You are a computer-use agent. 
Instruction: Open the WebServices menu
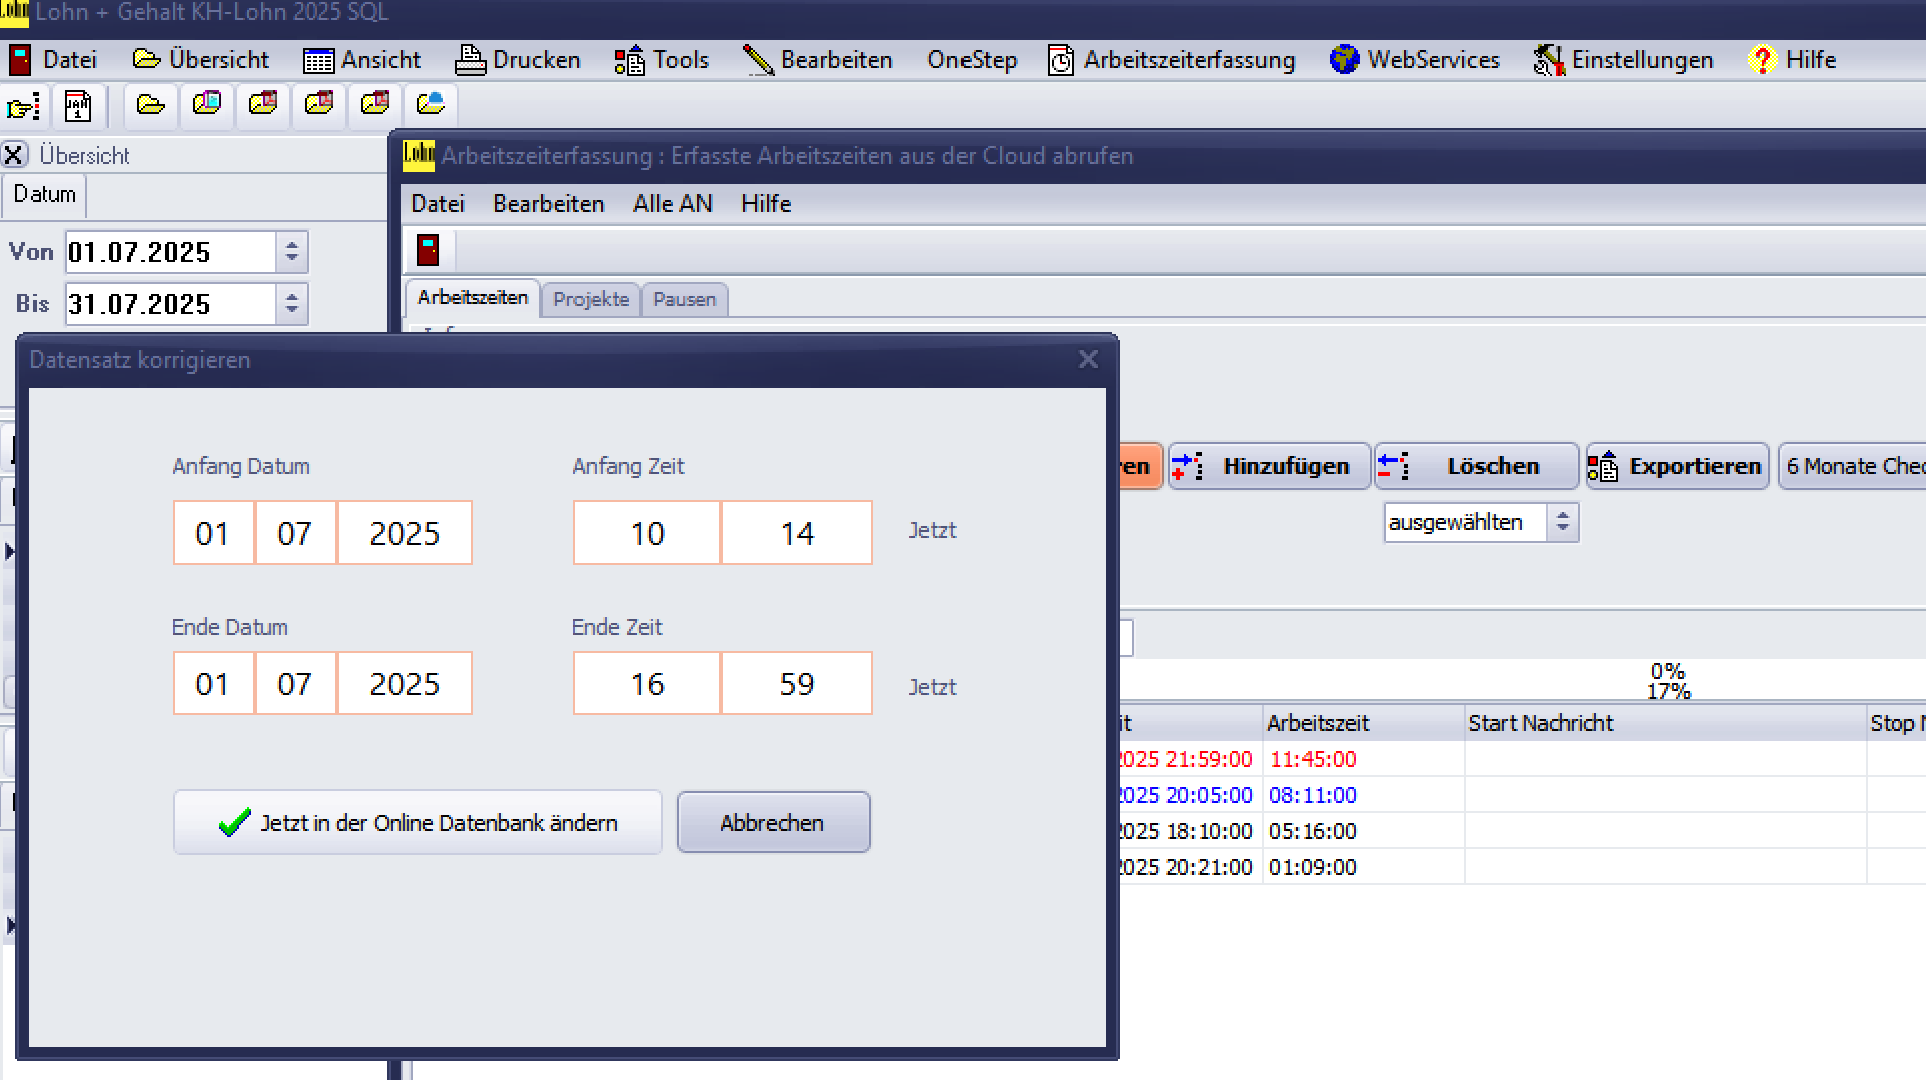(1415, 60)
